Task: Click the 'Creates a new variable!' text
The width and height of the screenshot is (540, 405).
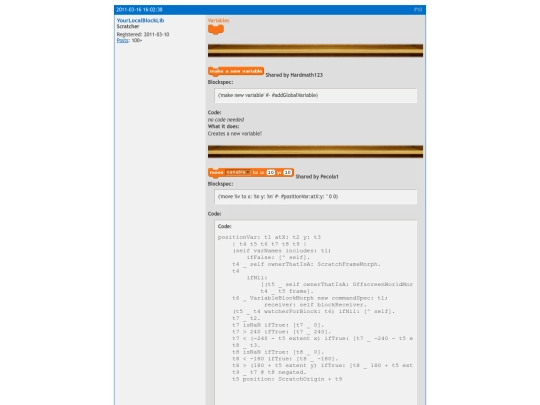Action: (235, 133)
